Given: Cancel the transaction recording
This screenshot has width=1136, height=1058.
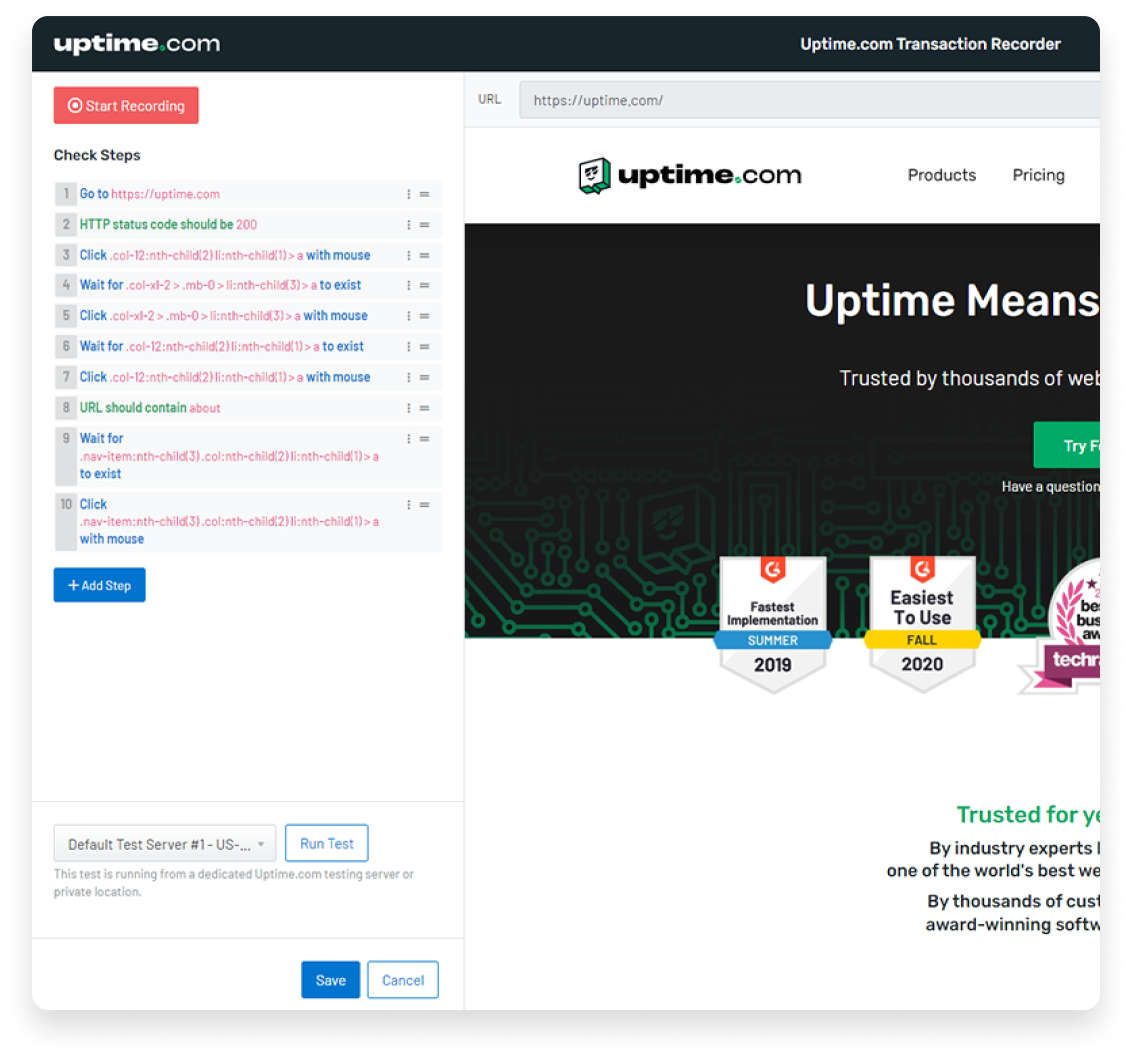Looking at the screenshot, I should tap(403, 980).
